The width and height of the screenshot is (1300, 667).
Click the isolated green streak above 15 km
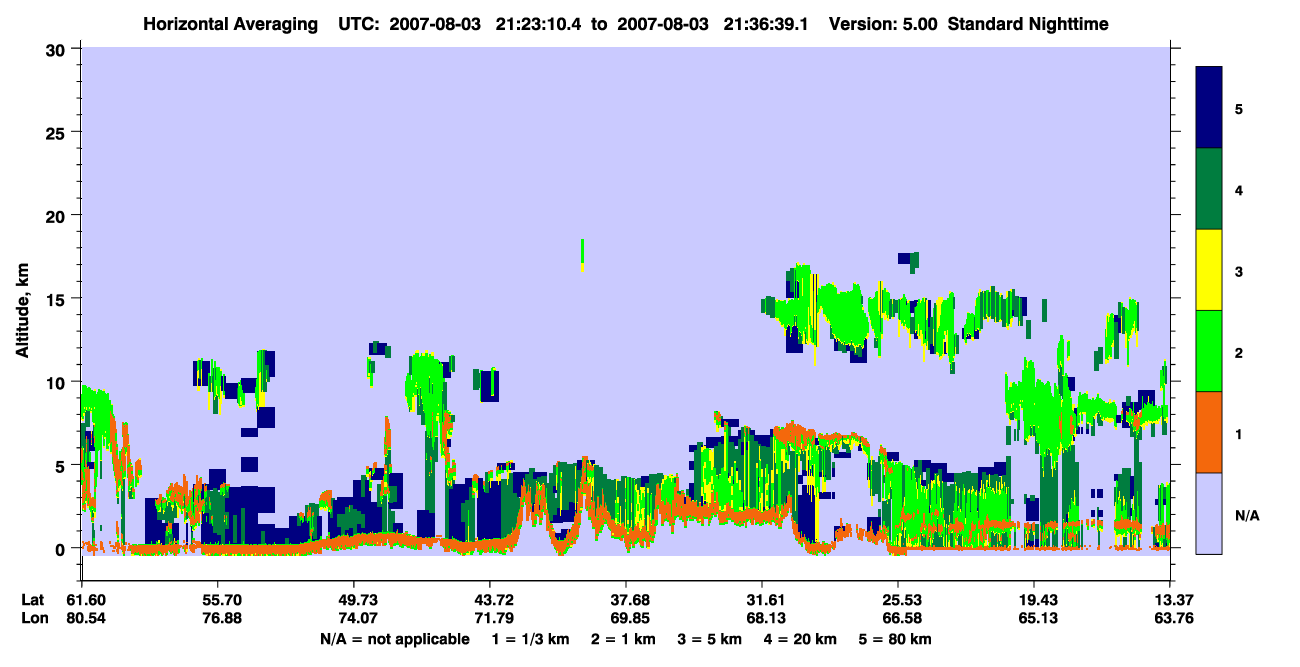coord(582,254)
